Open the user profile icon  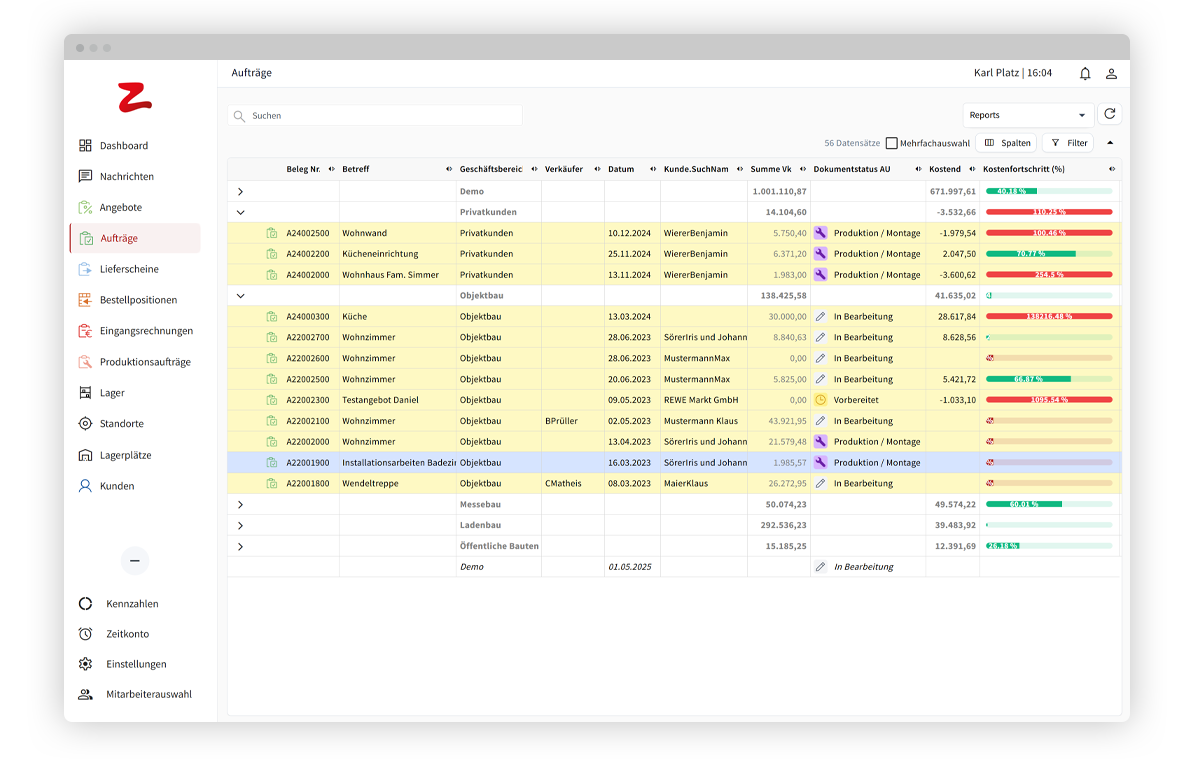1111,74
